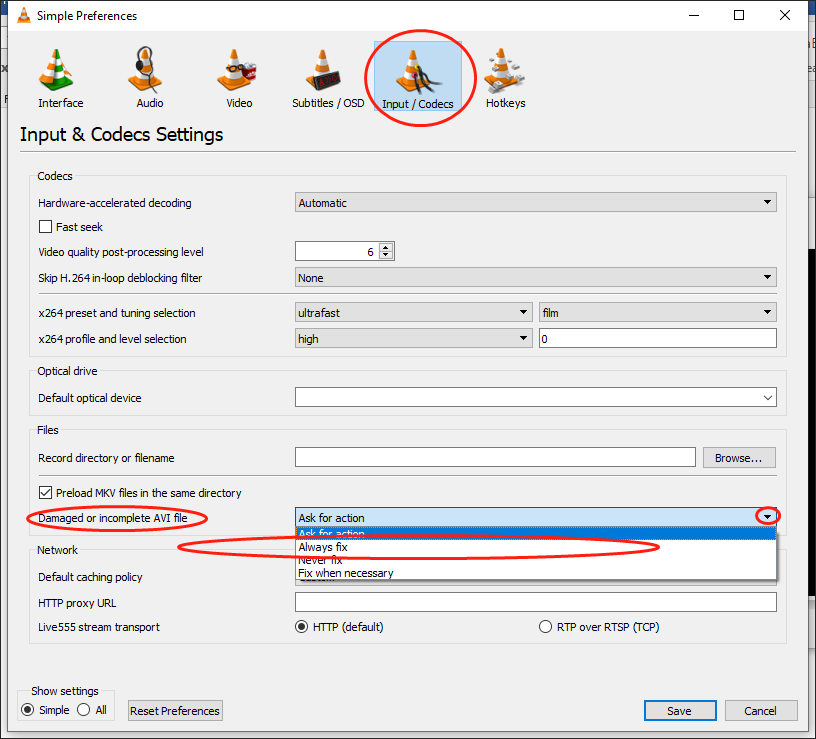Select the Input / Codecs category
The height and width of the screenshot is (739, 816).
[x=417, y=78]
